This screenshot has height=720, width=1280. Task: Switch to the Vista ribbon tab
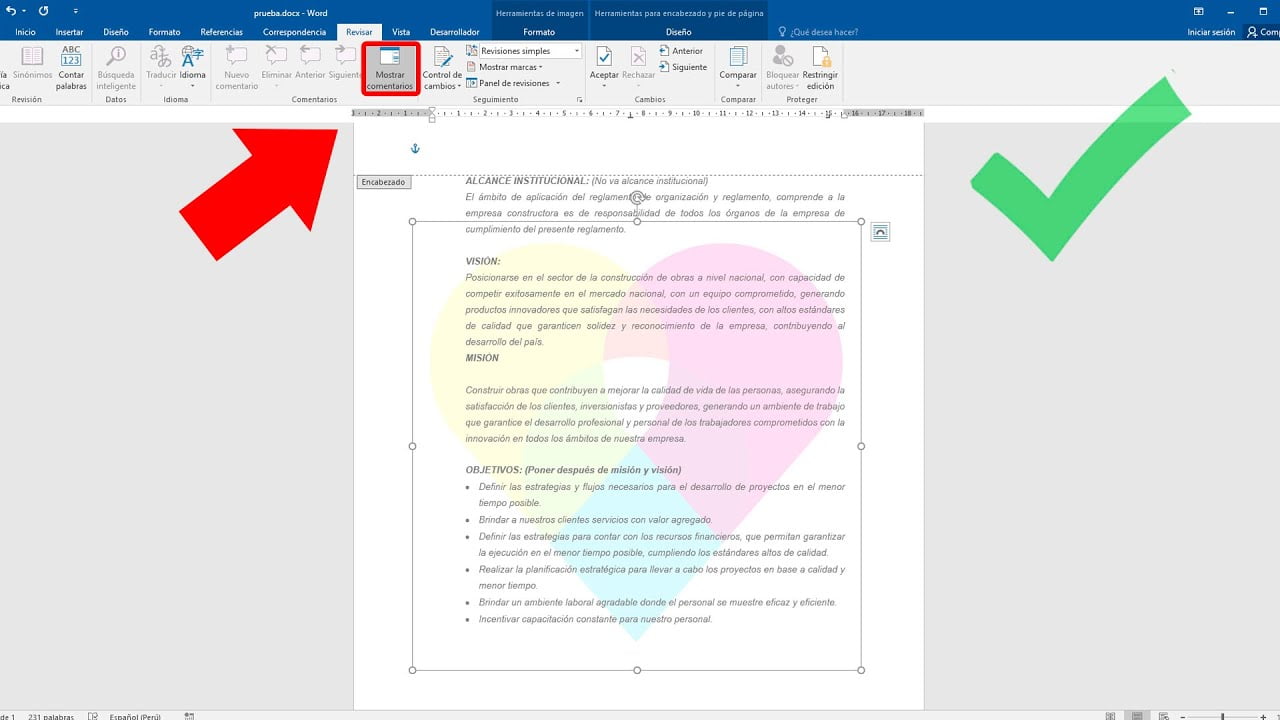point(401,31)
